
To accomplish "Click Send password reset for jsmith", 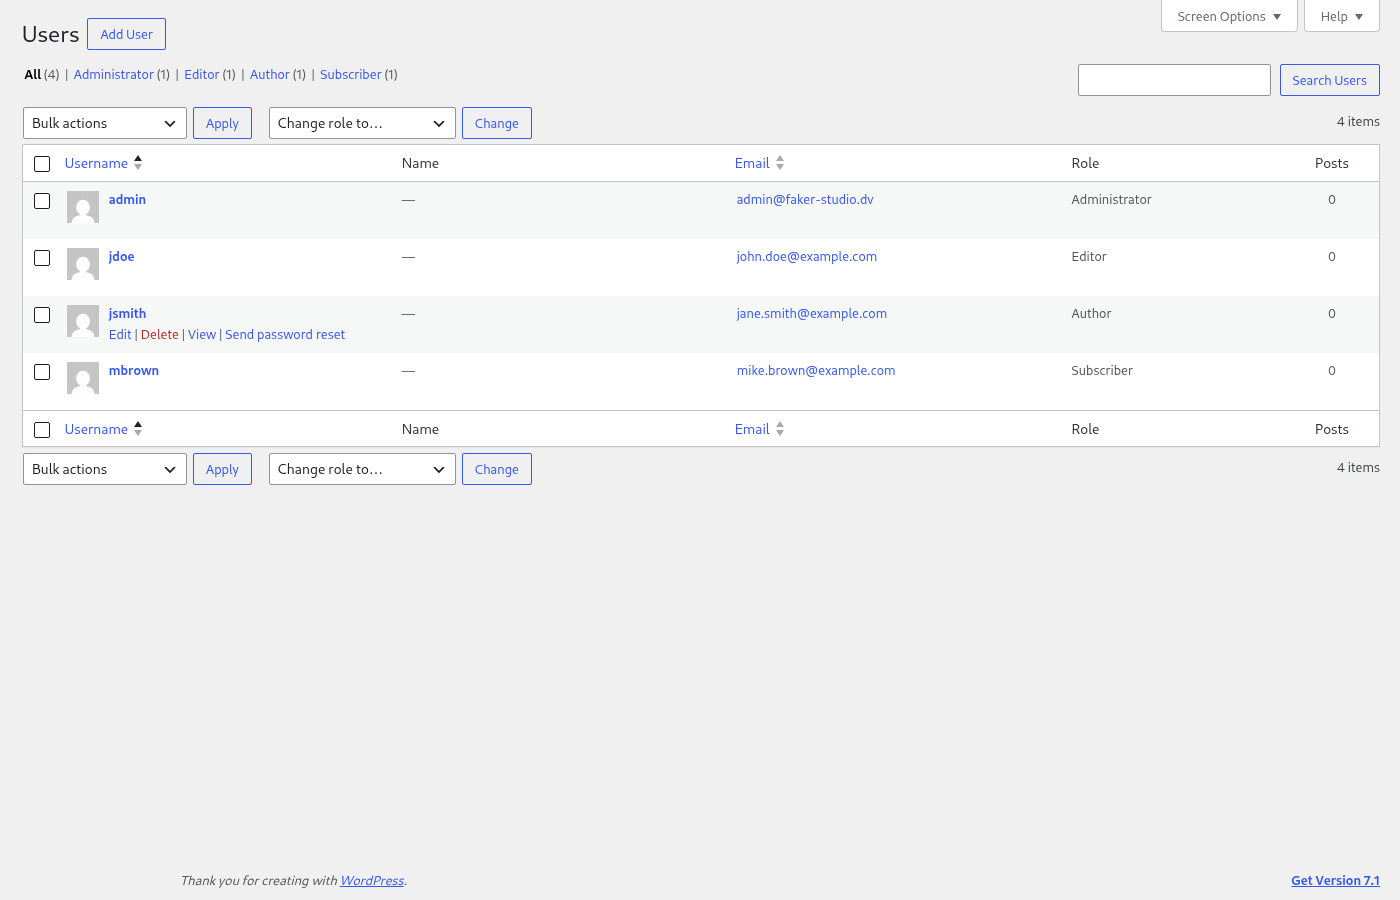I will coord(285,335).
